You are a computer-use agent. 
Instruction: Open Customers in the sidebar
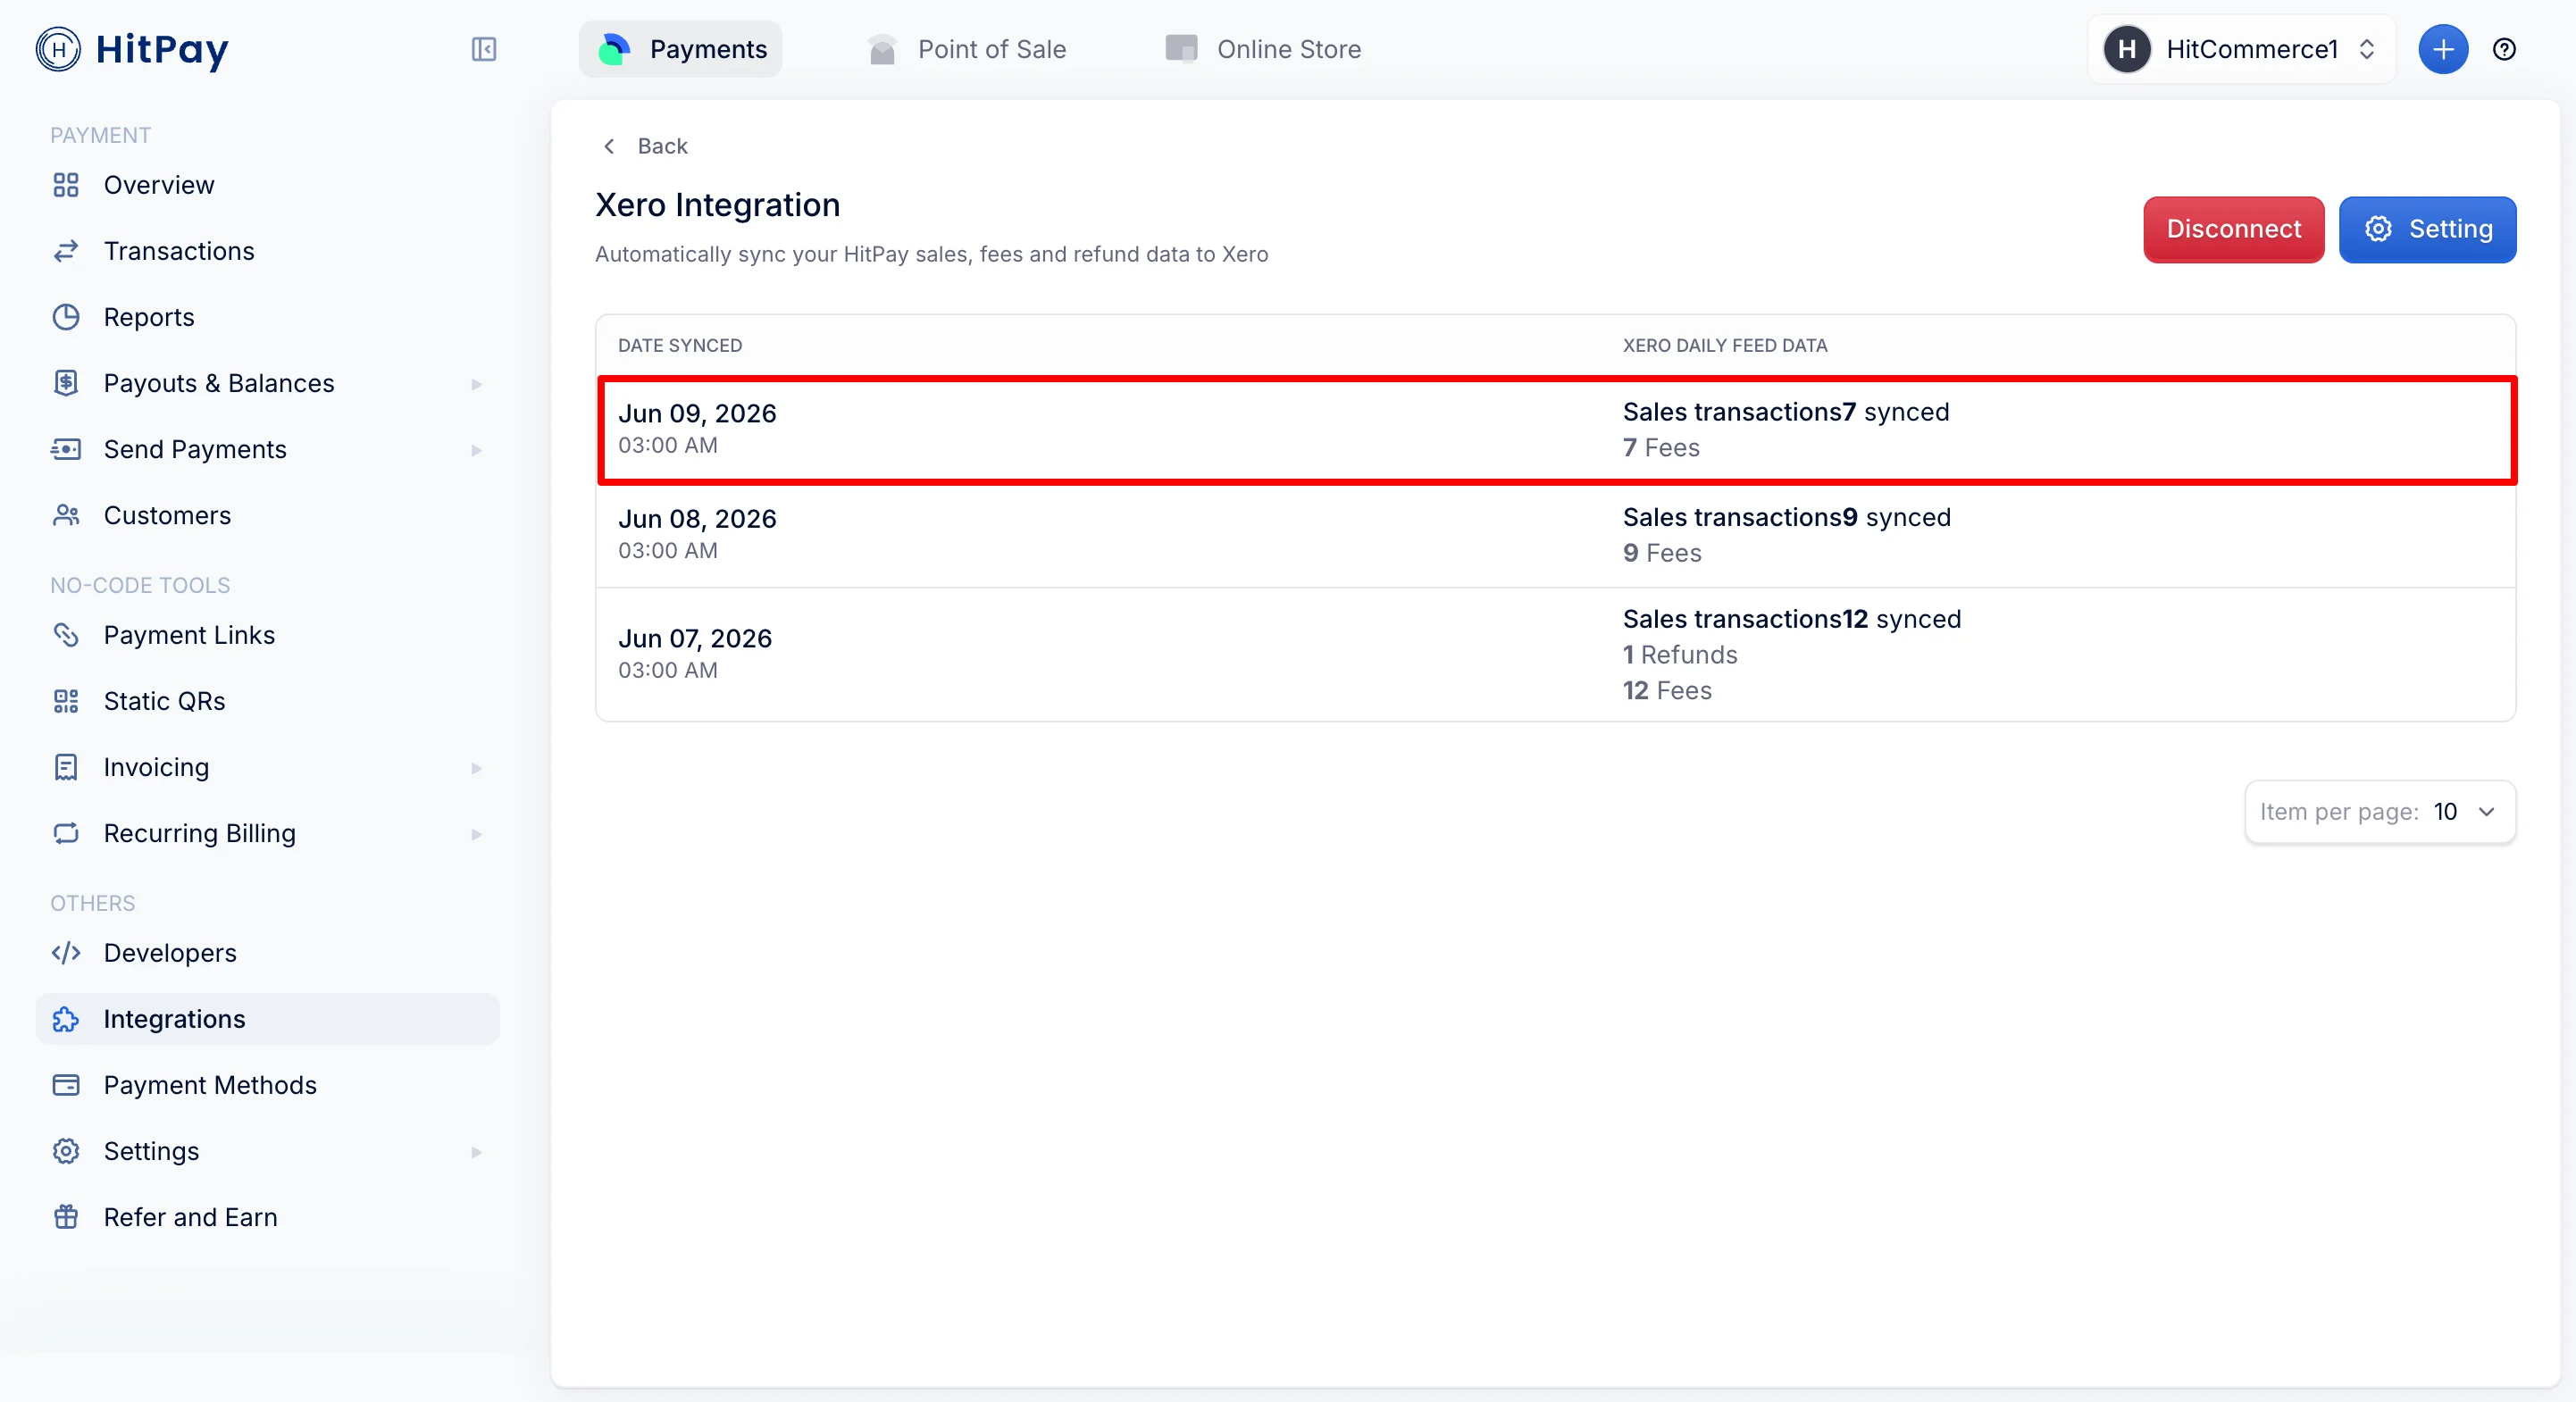coord(268,515)
